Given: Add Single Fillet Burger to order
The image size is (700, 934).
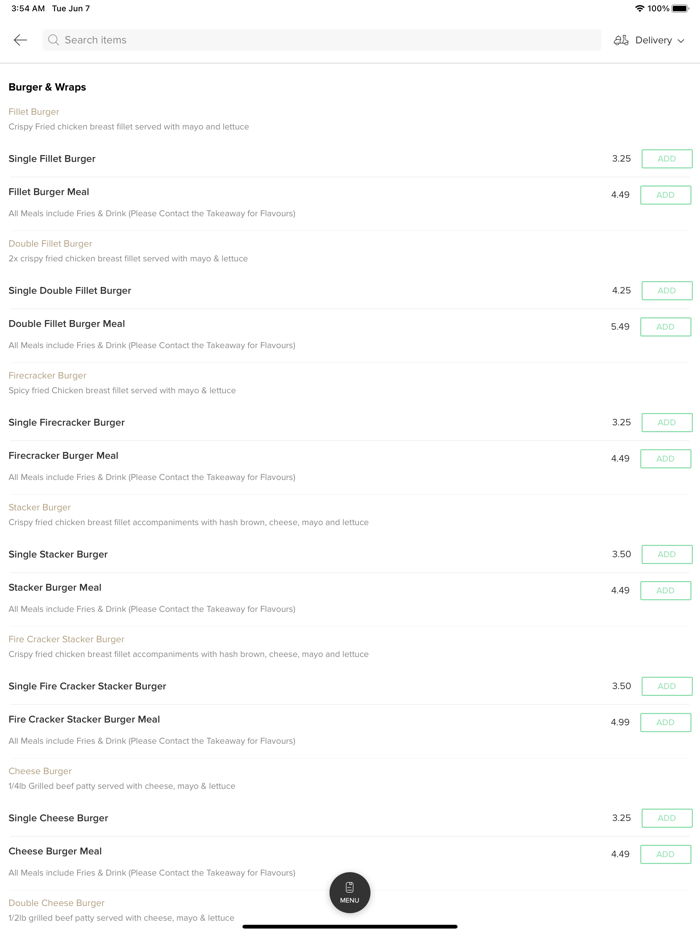Looking at the screenshot, I should click(x=666, y=159).
